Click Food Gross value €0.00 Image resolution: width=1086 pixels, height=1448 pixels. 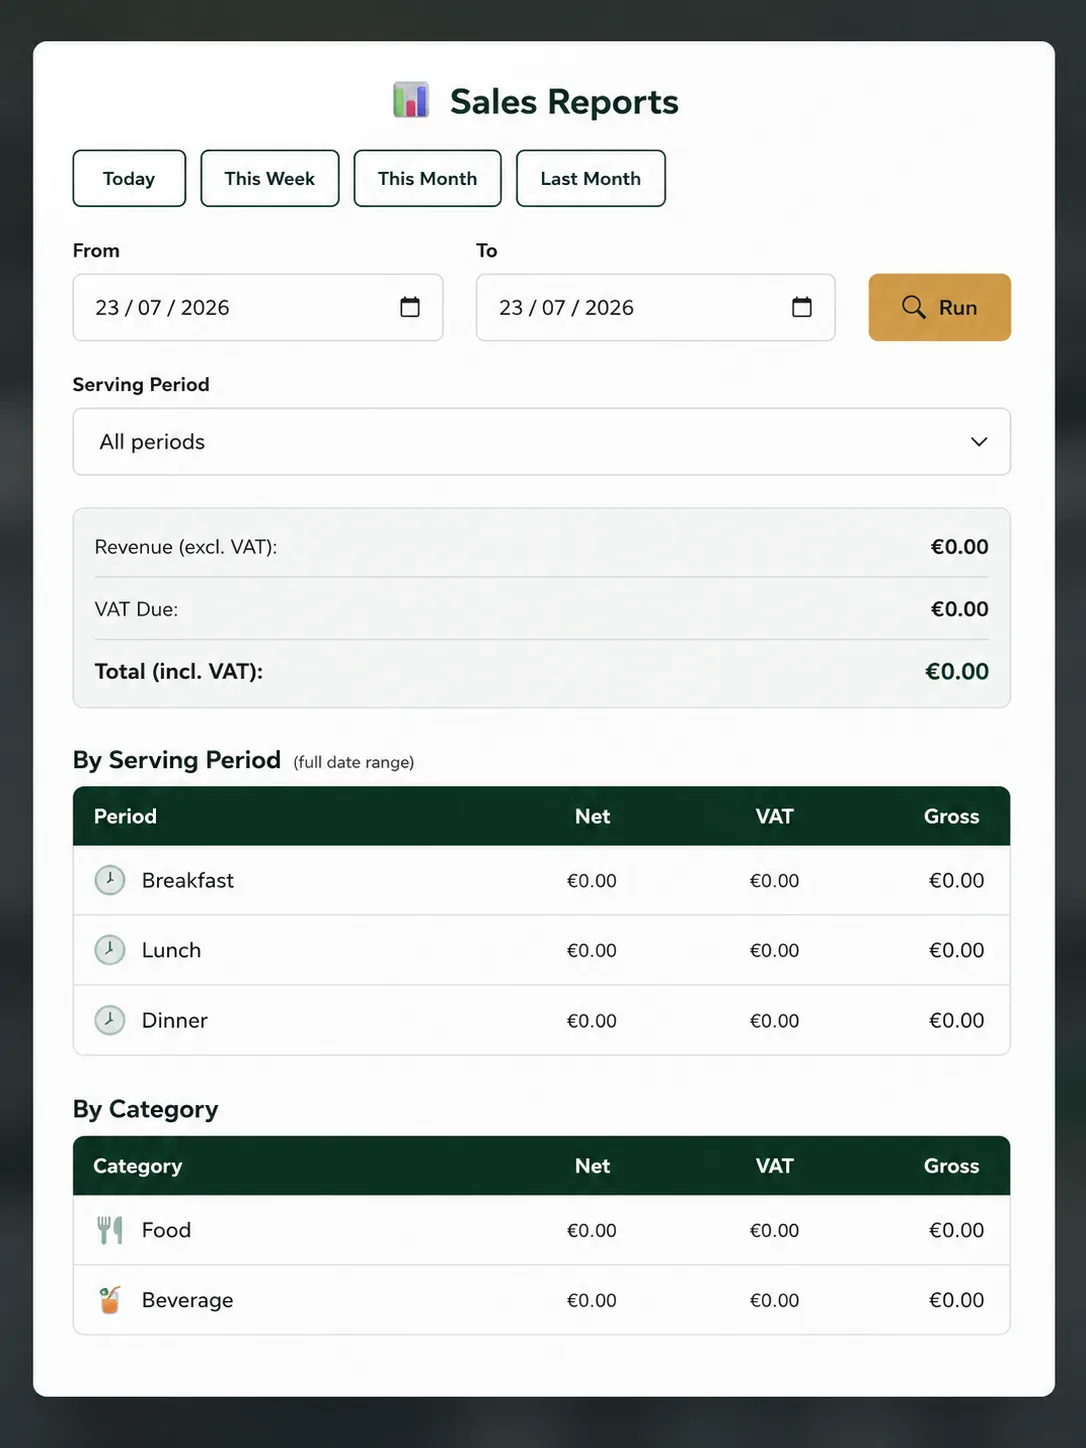point(957,1230)
